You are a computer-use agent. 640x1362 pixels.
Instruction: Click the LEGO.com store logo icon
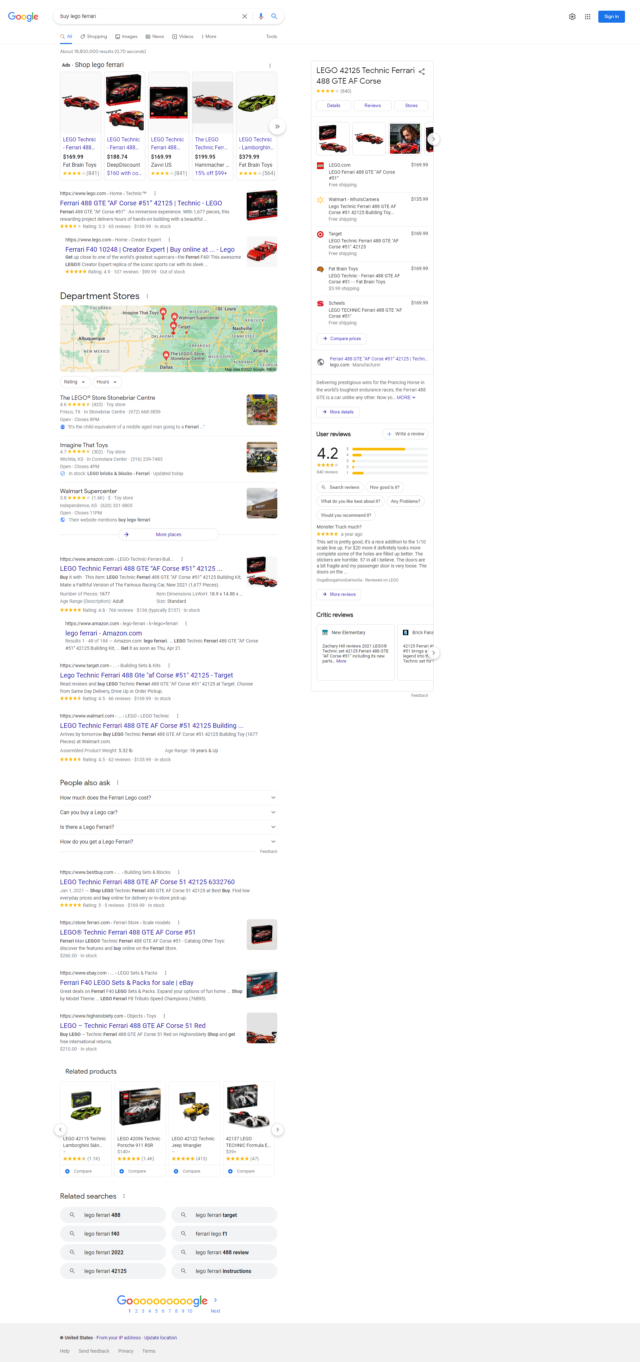coord(321,165)
